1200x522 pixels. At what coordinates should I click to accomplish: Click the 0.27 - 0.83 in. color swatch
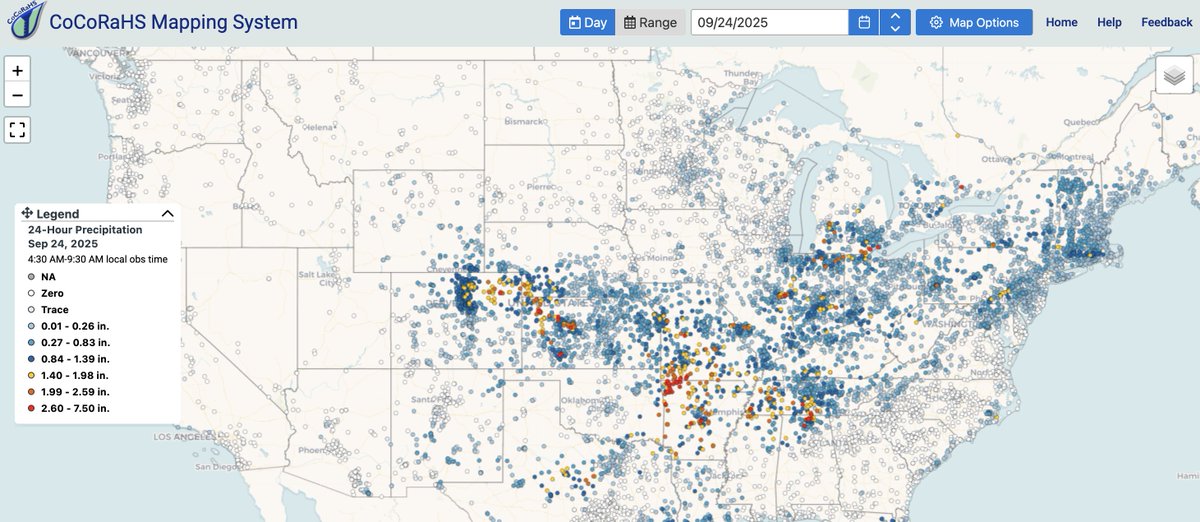(x=32, y=343)
